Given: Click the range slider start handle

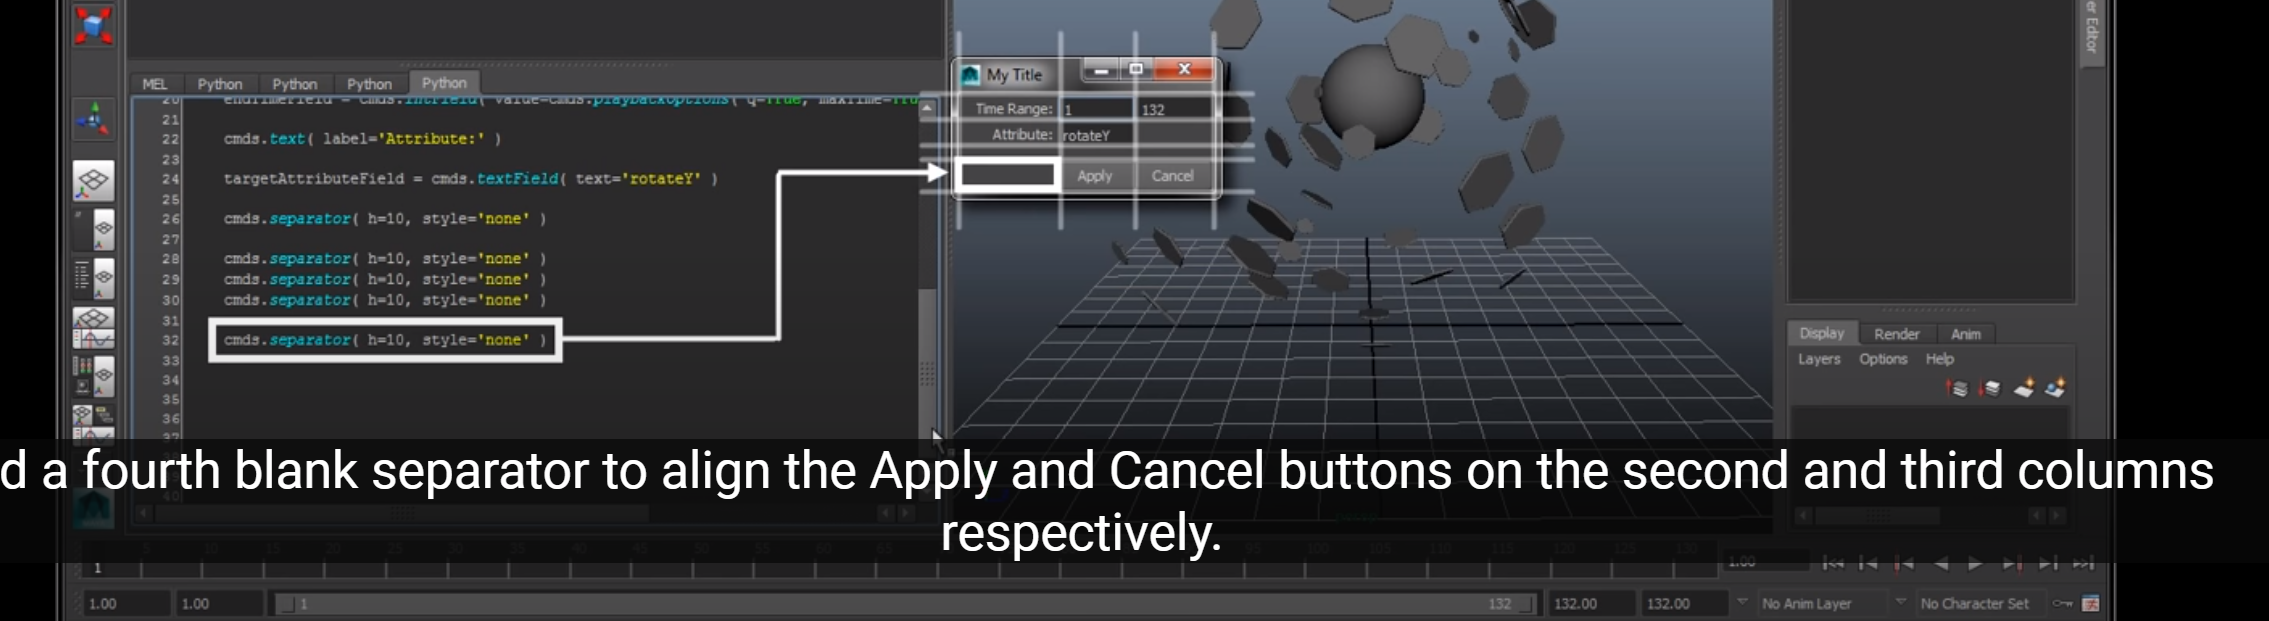Looking at the screenshot, I should (x=285, y=604).
